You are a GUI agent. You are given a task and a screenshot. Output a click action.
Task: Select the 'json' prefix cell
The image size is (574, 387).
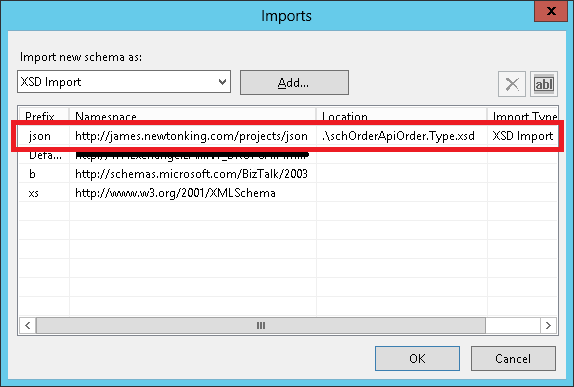click(44, 136)
